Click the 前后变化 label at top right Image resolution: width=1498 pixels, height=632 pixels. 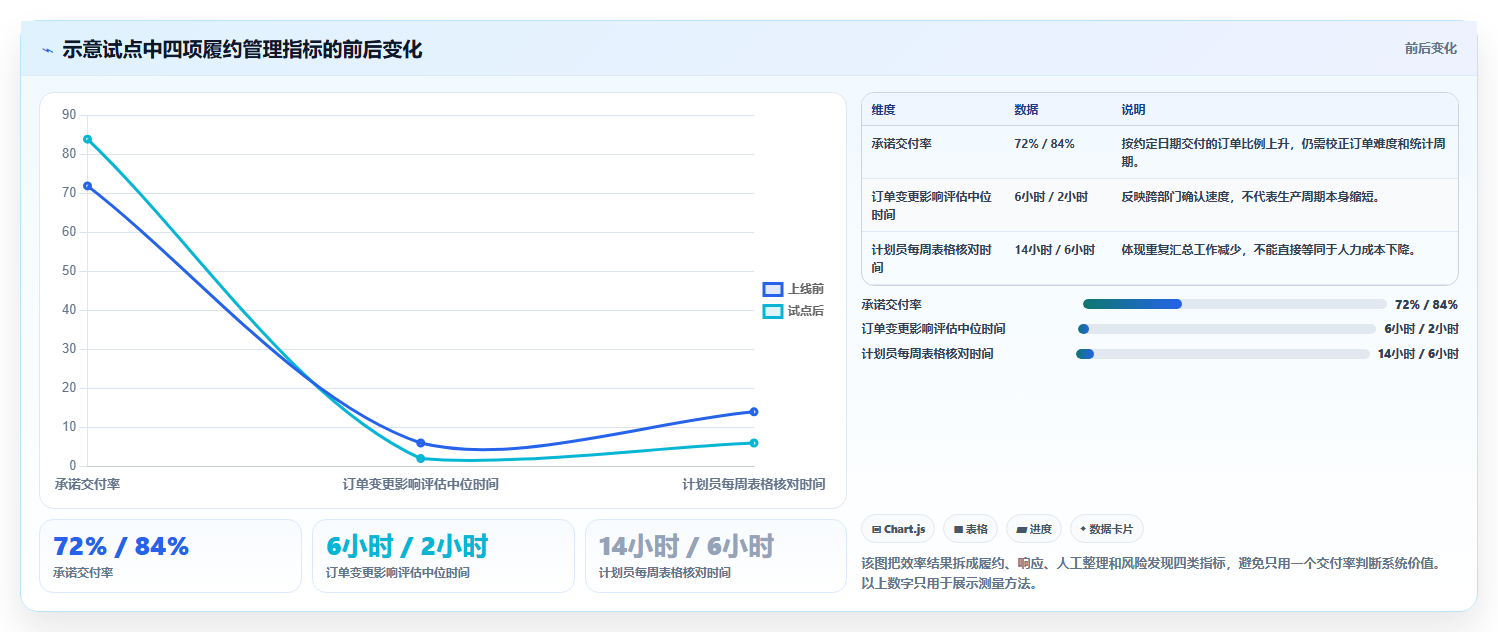click(1430, 48)
